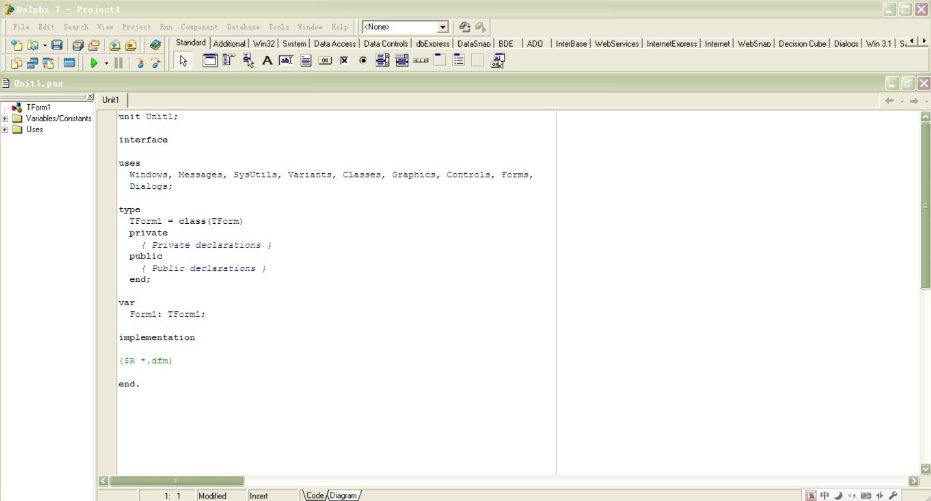Select the CheckBox component icon
This screenshot has width=931, height=501.
pyautogui.click(x=344, y=60)
